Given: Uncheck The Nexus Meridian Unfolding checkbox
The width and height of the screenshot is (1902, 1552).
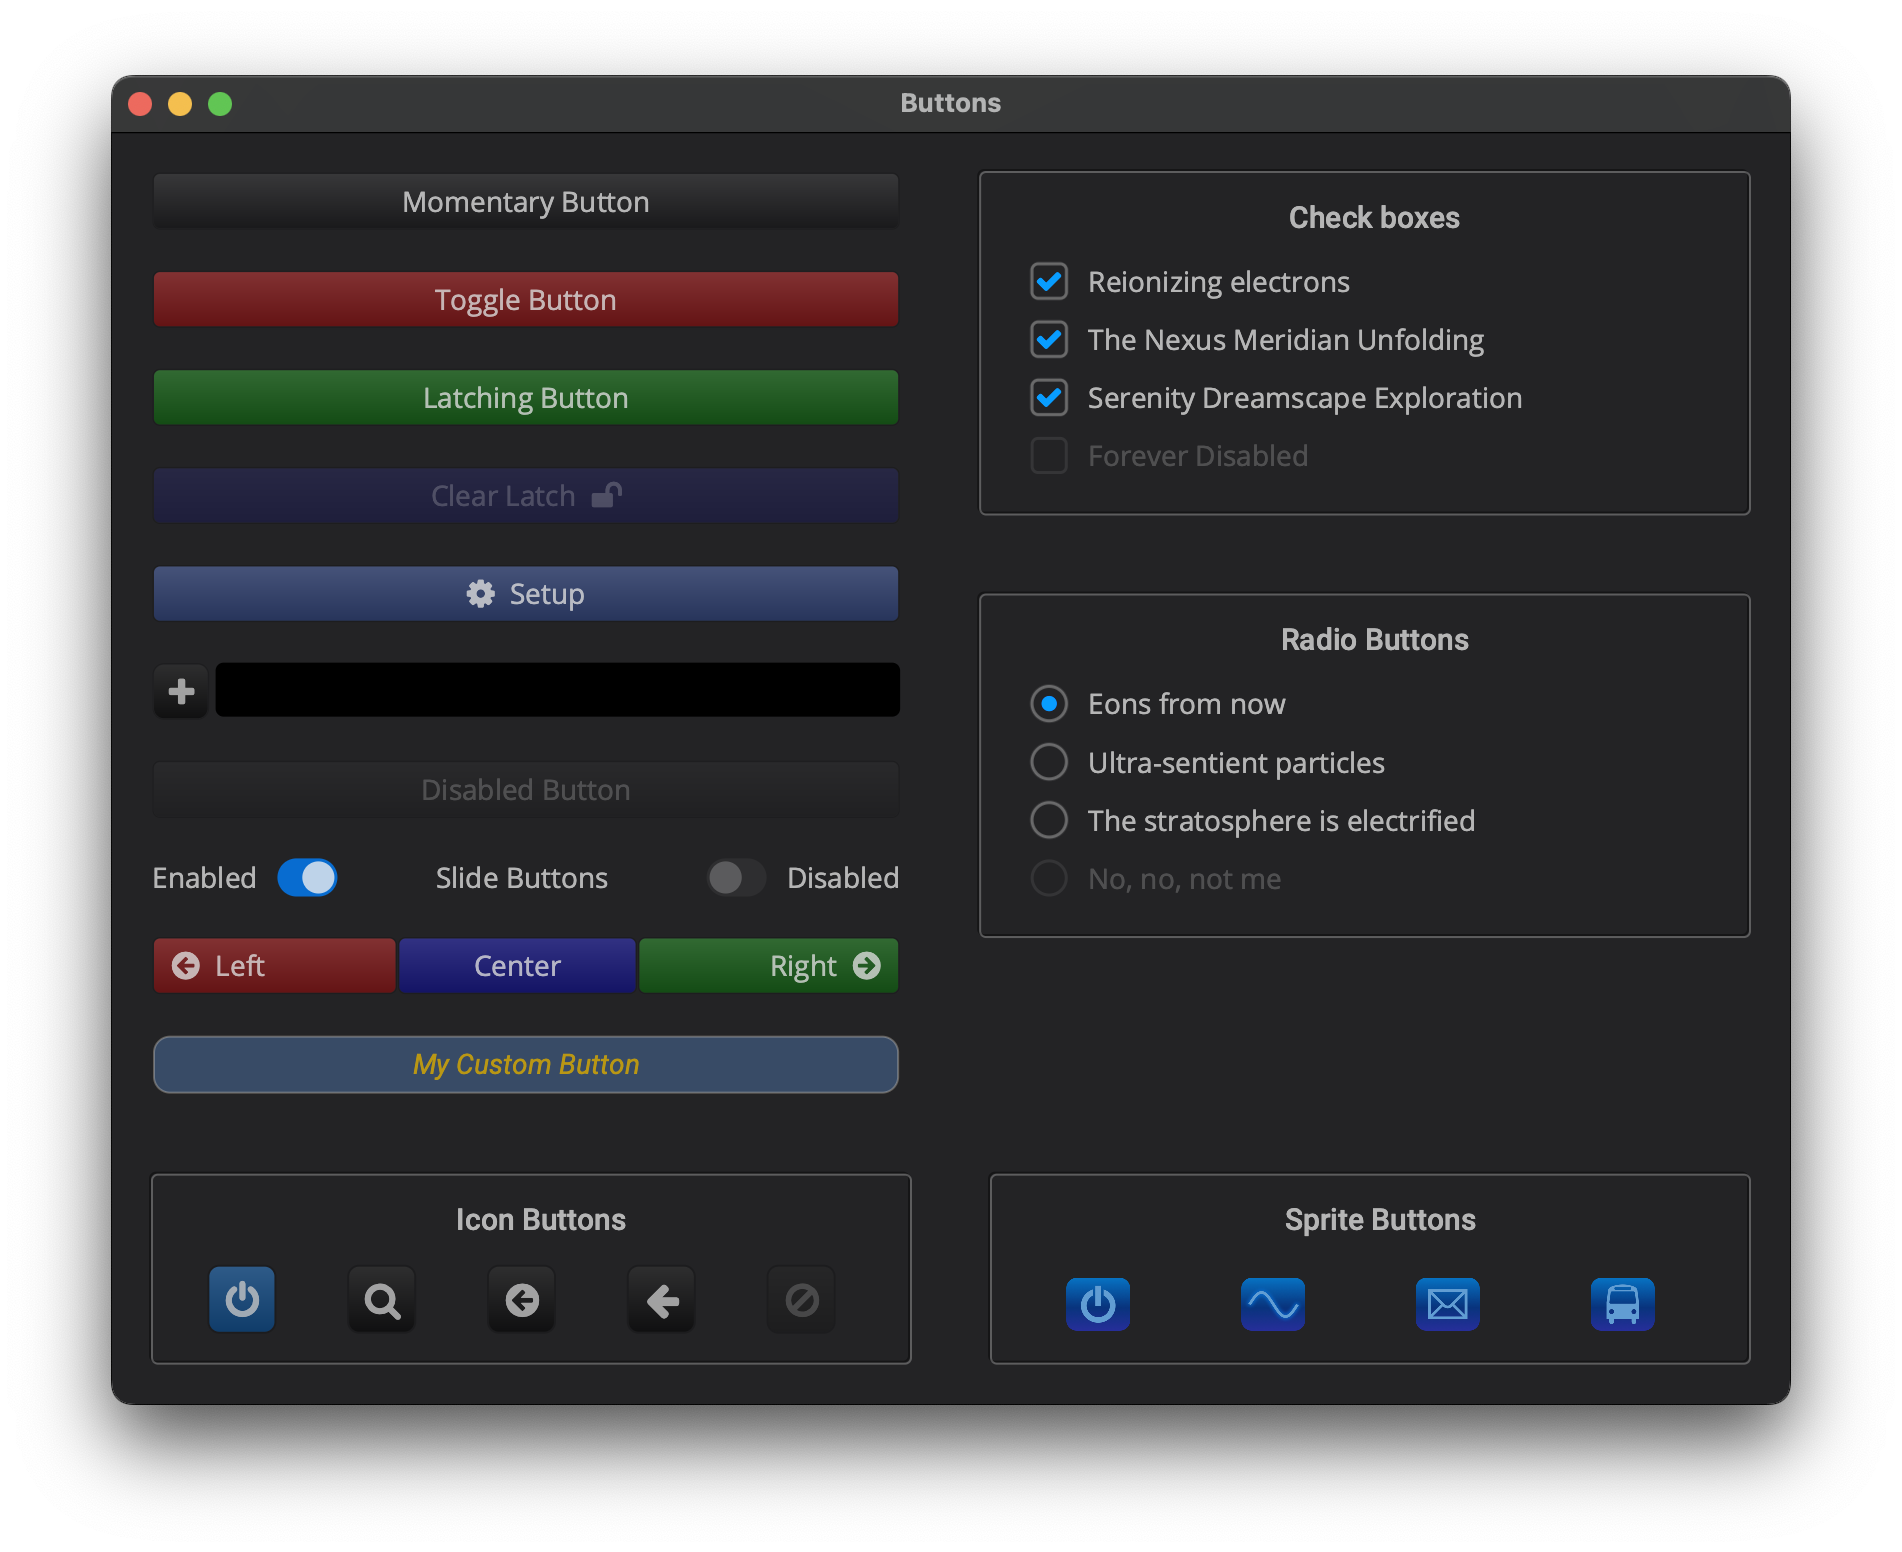Looking at the screenshot, I should 1049,340.
